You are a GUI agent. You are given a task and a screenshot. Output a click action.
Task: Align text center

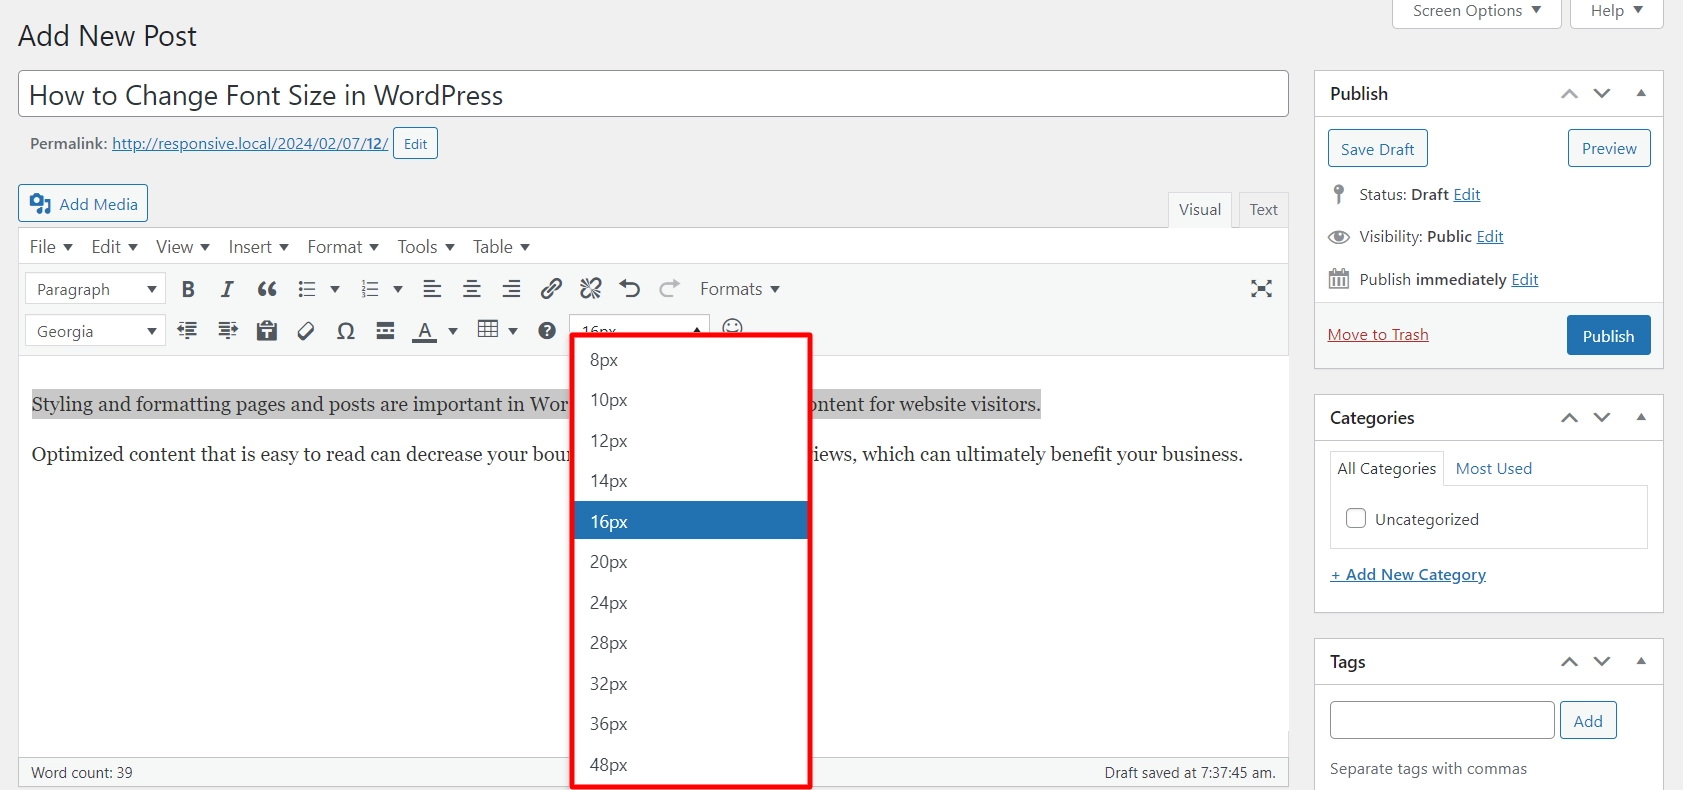(472, 289)
